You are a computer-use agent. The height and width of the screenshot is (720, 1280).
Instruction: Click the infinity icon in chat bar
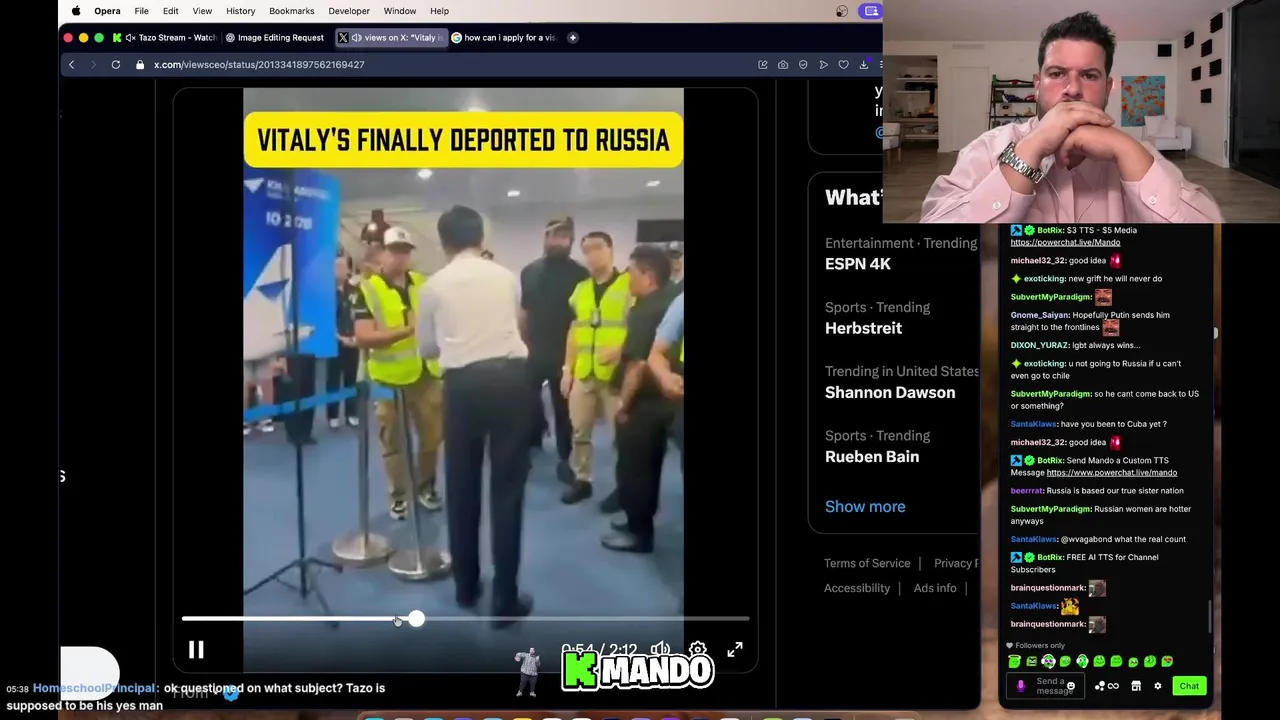[1113, 686]
